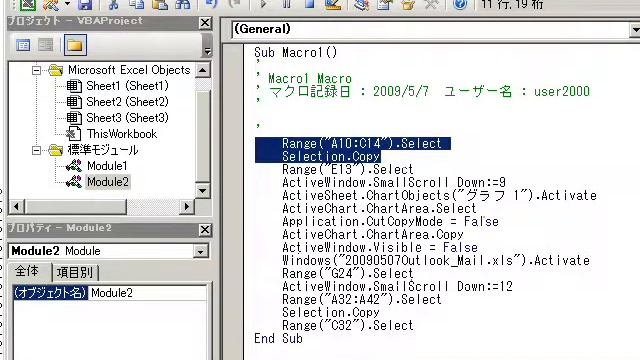Open Insert object dropdown arrow in toolbar
The width and height of the screenshot is (640, 360).
coord(67,5)
